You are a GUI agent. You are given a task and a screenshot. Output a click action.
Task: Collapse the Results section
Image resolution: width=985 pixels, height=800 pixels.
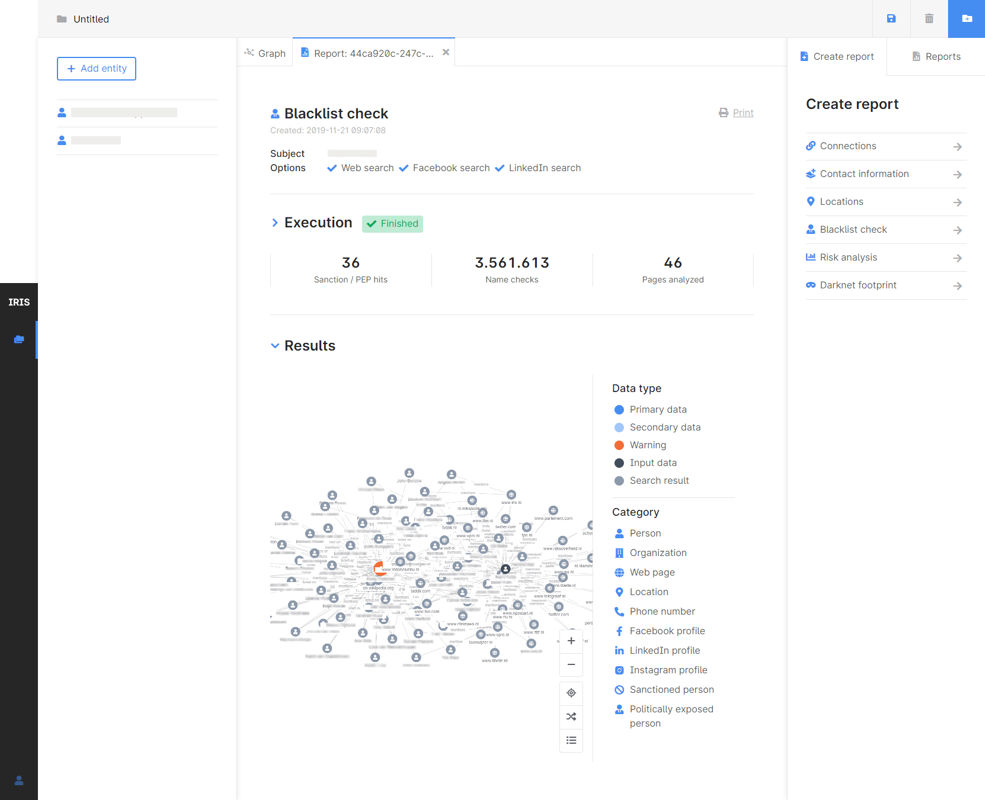(275, 346)
